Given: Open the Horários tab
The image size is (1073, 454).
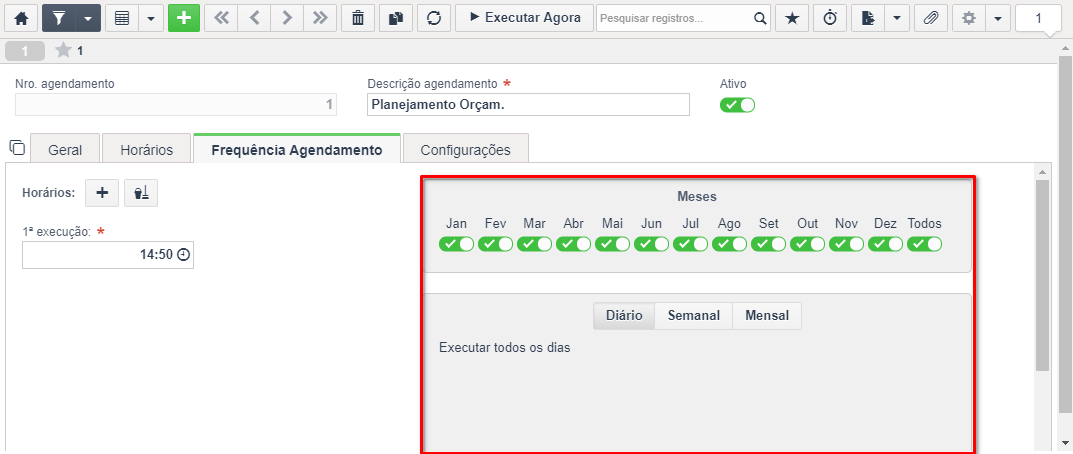Looking at the screenshot, I should pos(146,150).
